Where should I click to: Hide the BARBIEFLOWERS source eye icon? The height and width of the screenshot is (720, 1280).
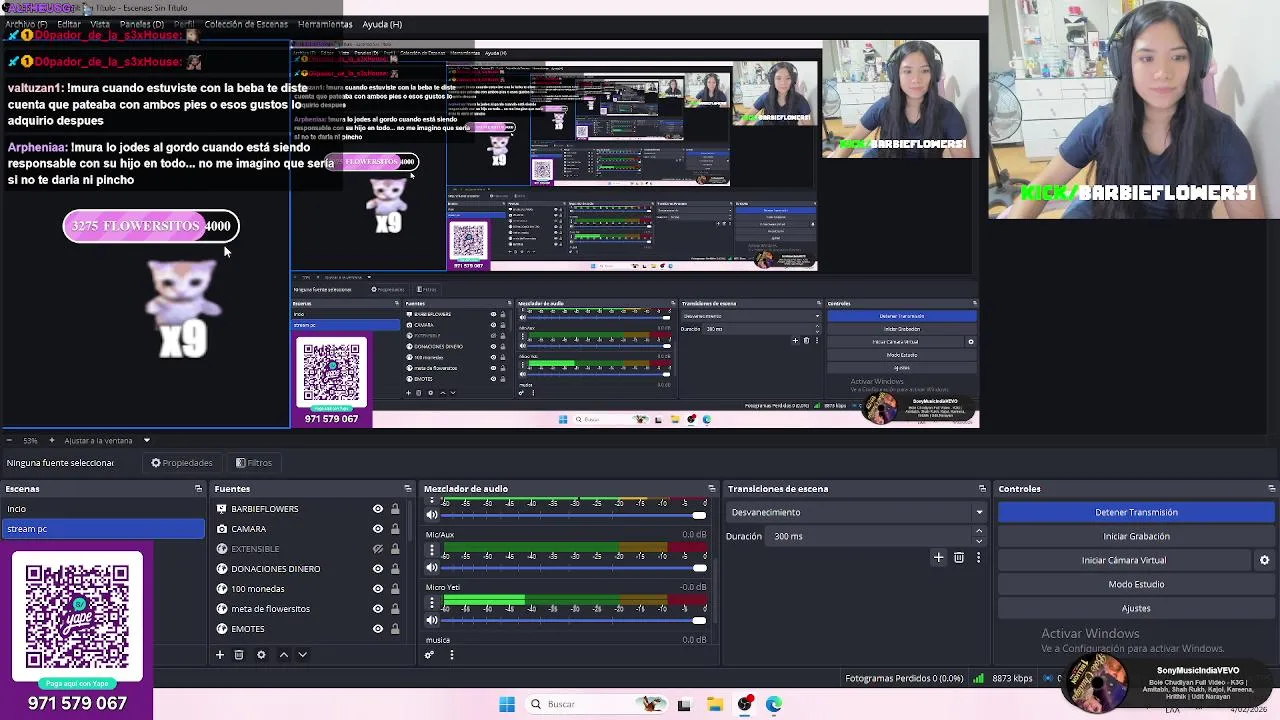[x=378, y=509]
